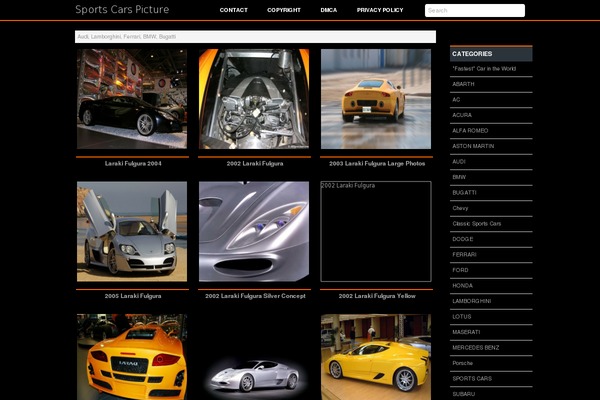Open the silver concept headlight thumbnail
600x400 pixels.
pyautogui.click(x=254, y=232)
